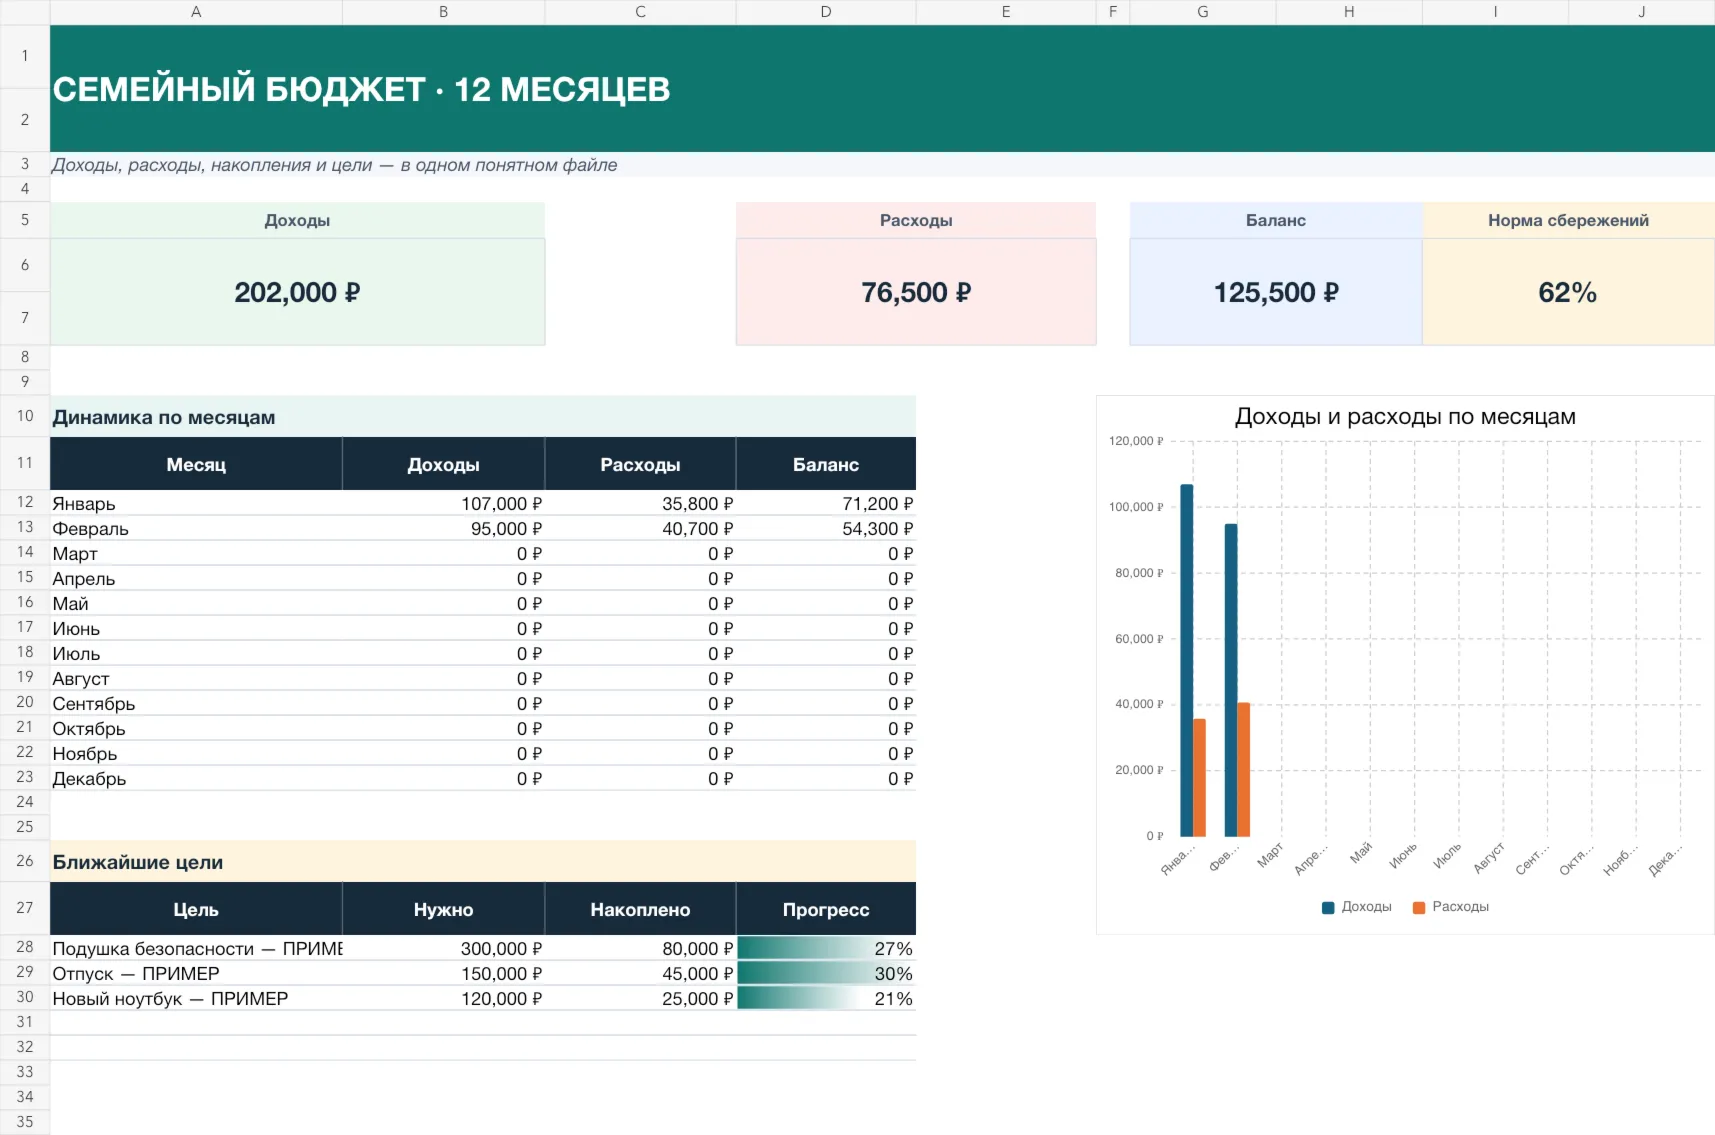Viewport: 1715px width, 1135px height.
Task: Select January balance cell "71,200 ₽"
Action: coord(826,503)
